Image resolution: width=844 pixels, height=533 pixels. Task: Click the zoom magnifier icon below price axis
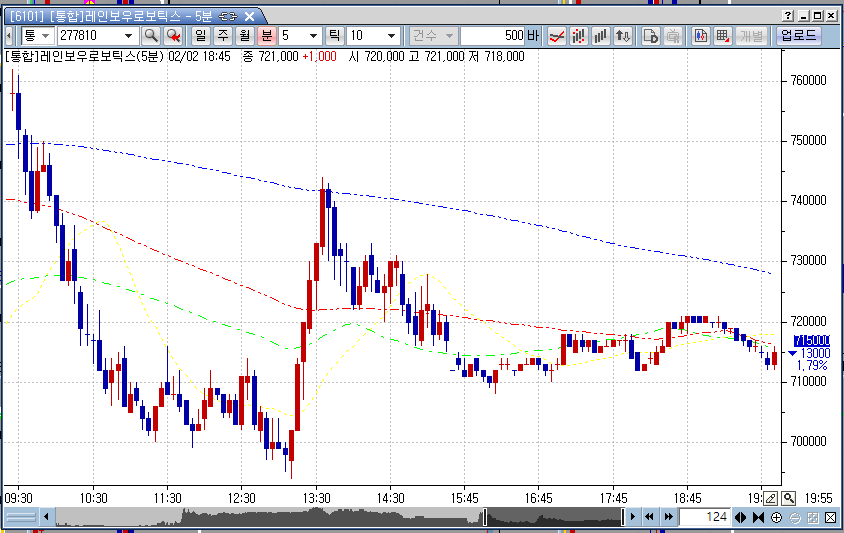[x=789, y=498]
